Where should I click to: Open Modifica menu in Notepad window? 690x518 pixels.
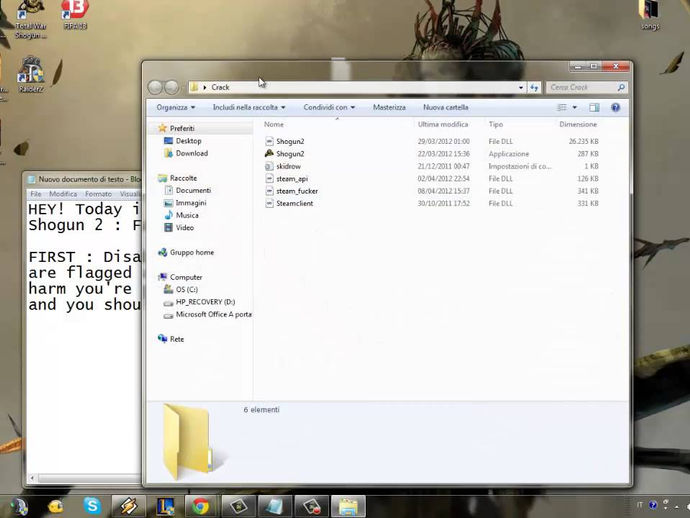63,194
